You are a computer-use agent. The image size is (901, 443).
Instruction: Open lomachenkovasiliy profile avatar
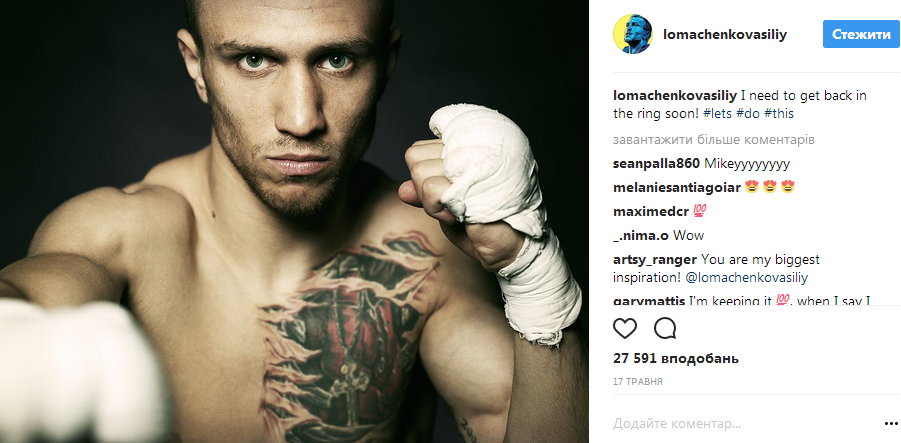[633, 34]
